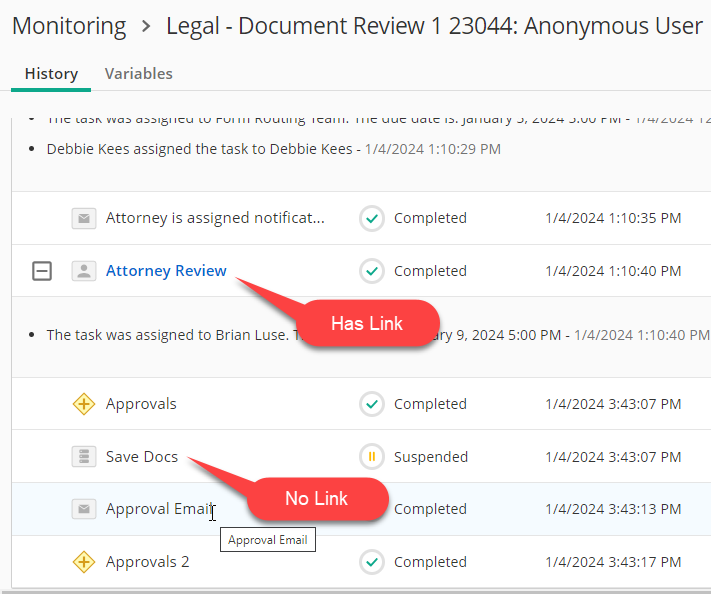Viewport: 711px width, 594px height.
Task: Click the completed checkmark status for Approvals 2
Action: click(x=372, y=562)
